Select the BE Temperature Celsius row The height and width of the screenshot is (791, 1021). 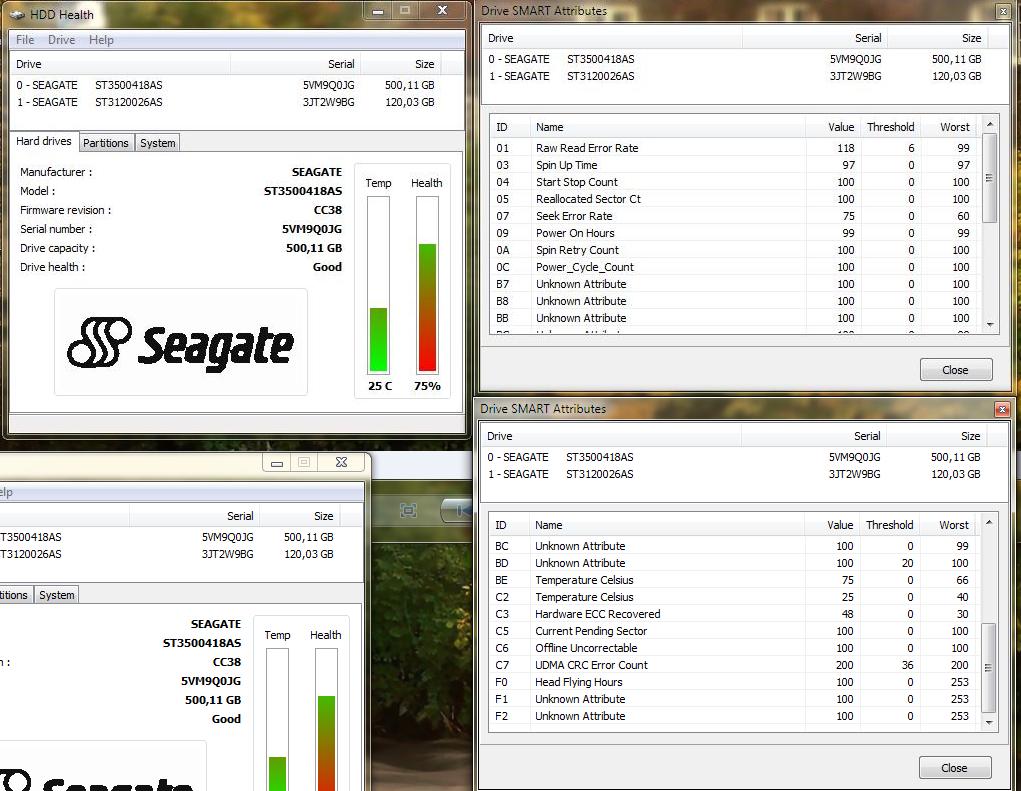[734, 580]
